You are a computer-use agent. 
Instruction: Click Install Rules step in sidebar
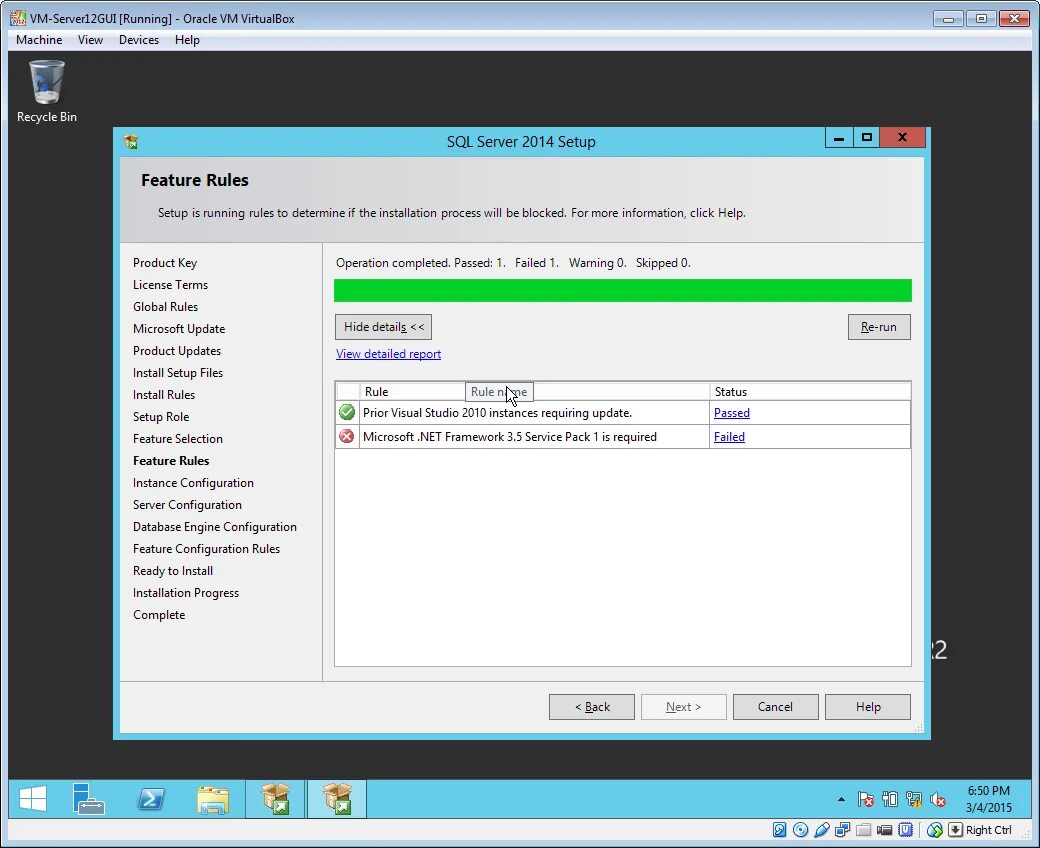tap(163, 394)
